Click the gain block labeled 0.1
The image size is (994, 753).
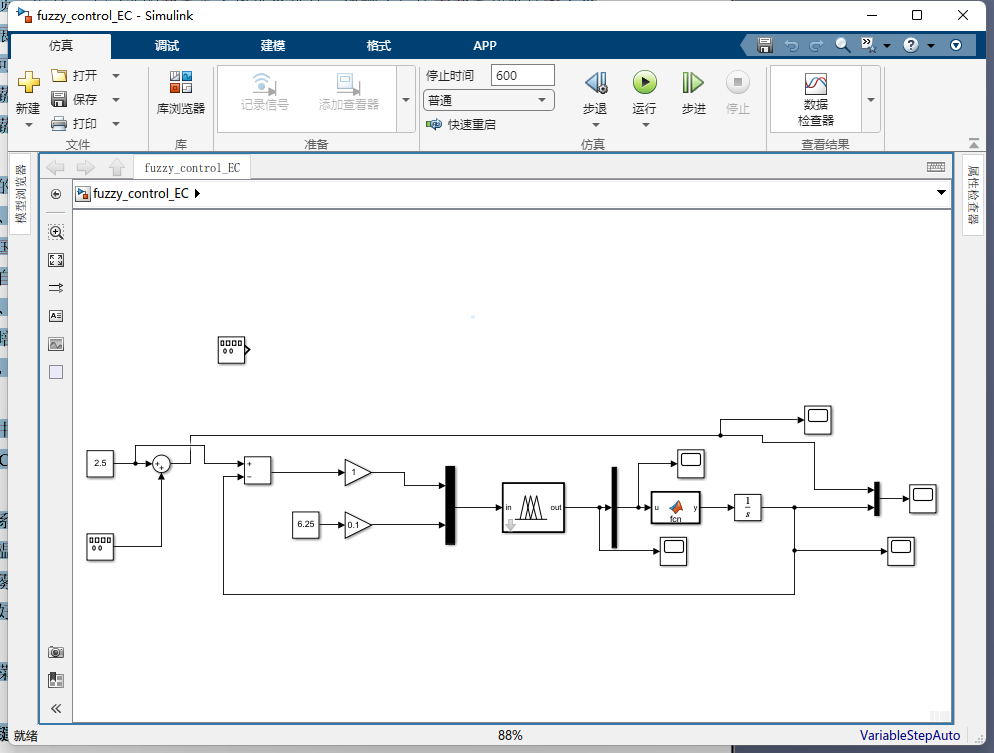(x=358, y=525)
